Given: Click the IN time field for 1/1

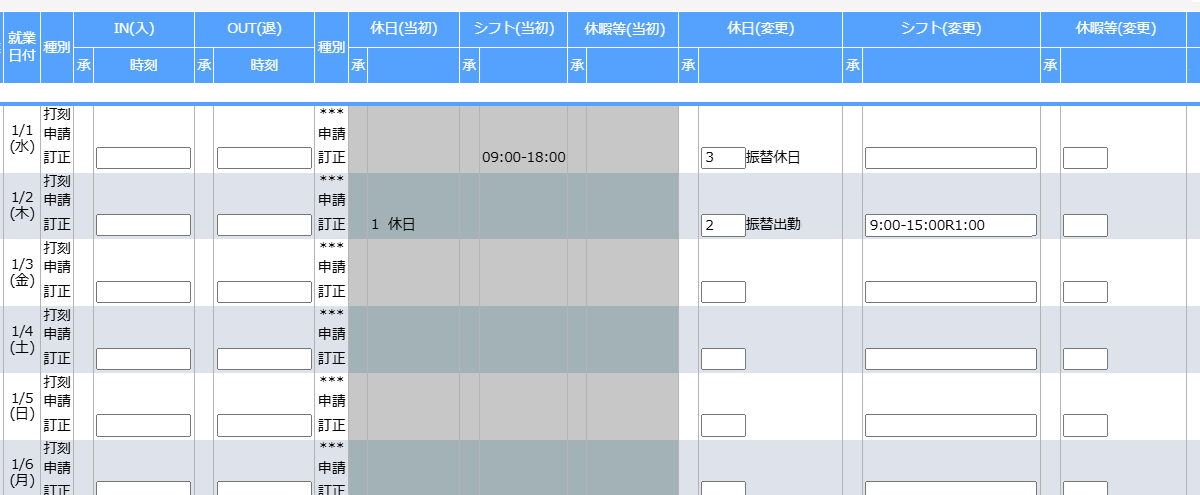Looking at the screenshot, I should [x=143, y=158].
